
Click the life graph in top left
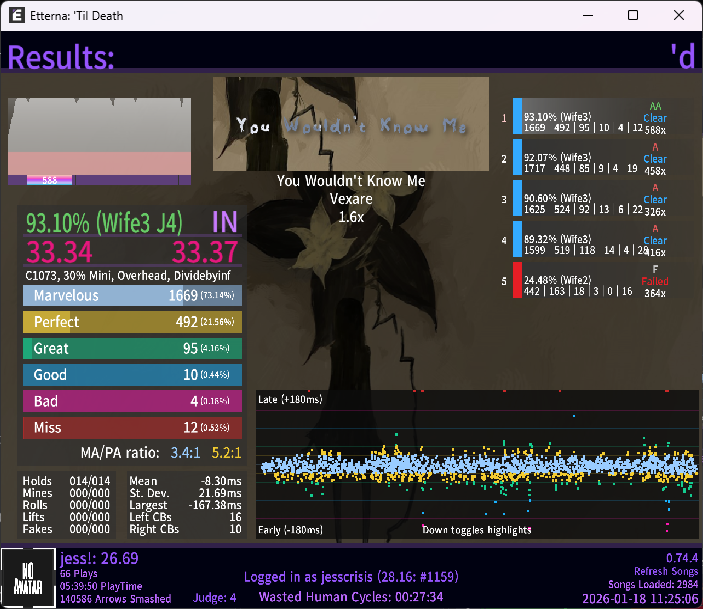pyautogui.click(x=99, y=141)
